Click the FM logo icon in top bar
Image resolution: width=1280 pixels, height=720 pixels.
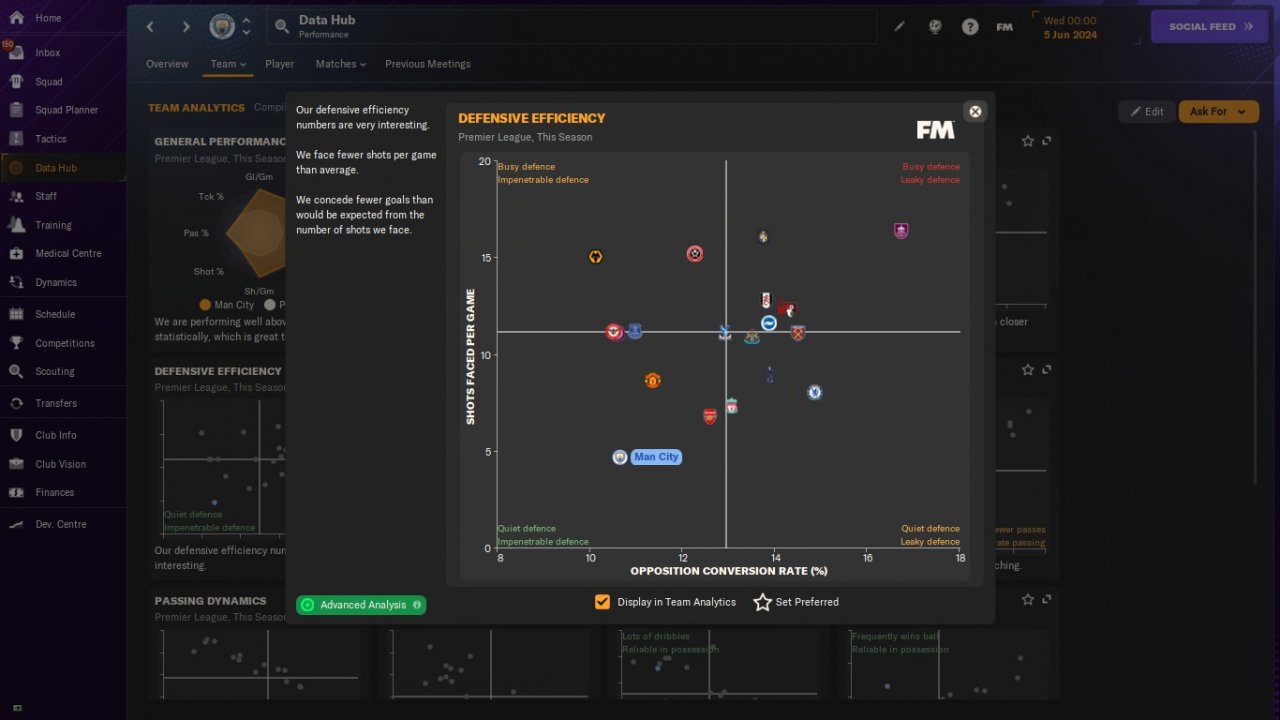tap(1005, 27)
